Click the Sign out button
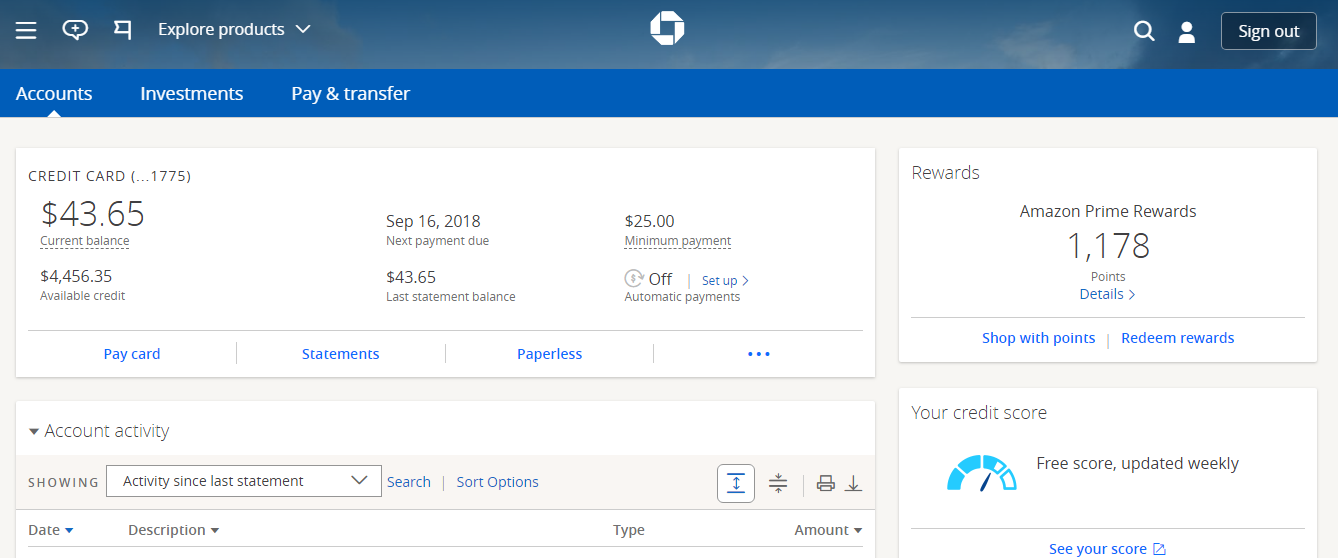The height and width of the screenshot is (558, 1338). coord(1268,31)
